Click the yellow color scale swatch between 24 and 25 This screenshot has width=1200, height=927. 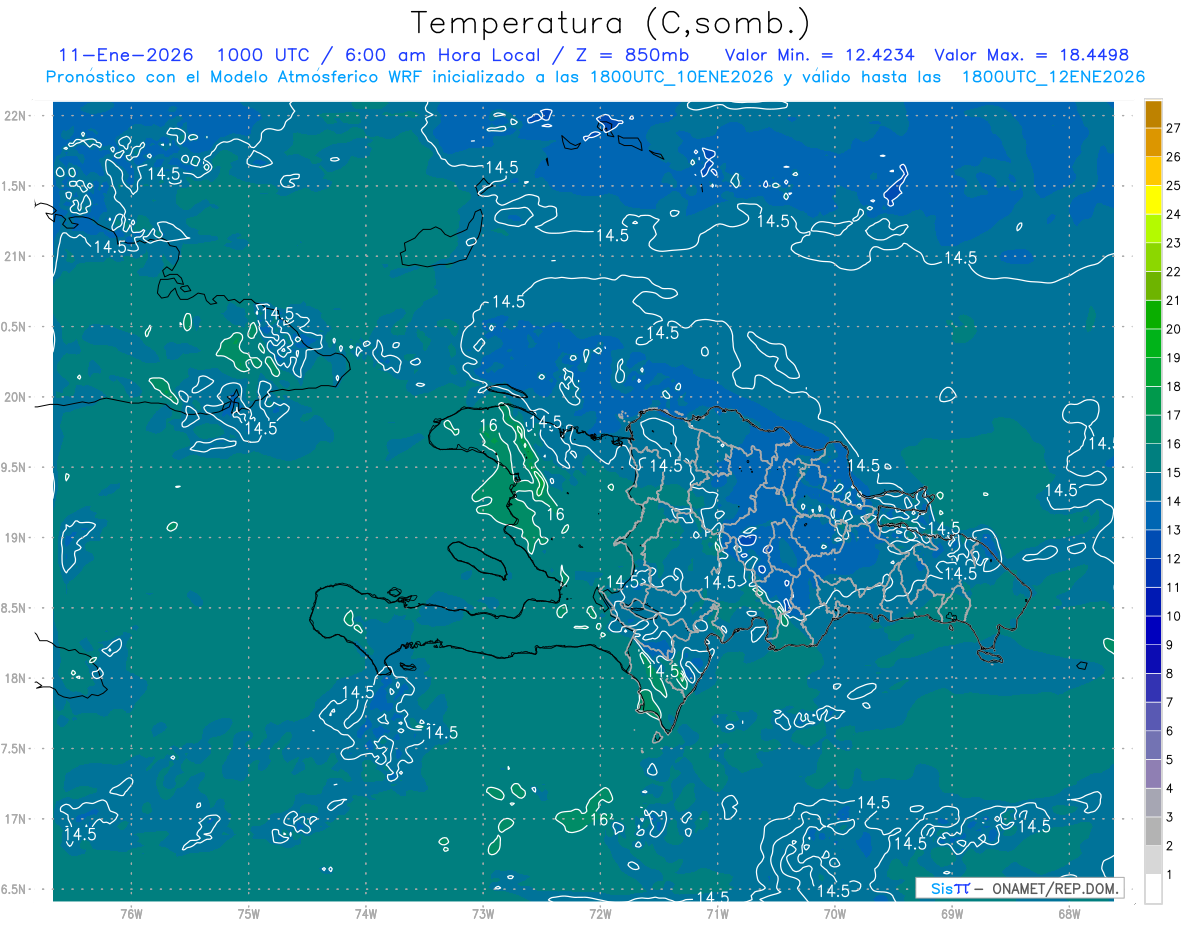coord(1153,200)
